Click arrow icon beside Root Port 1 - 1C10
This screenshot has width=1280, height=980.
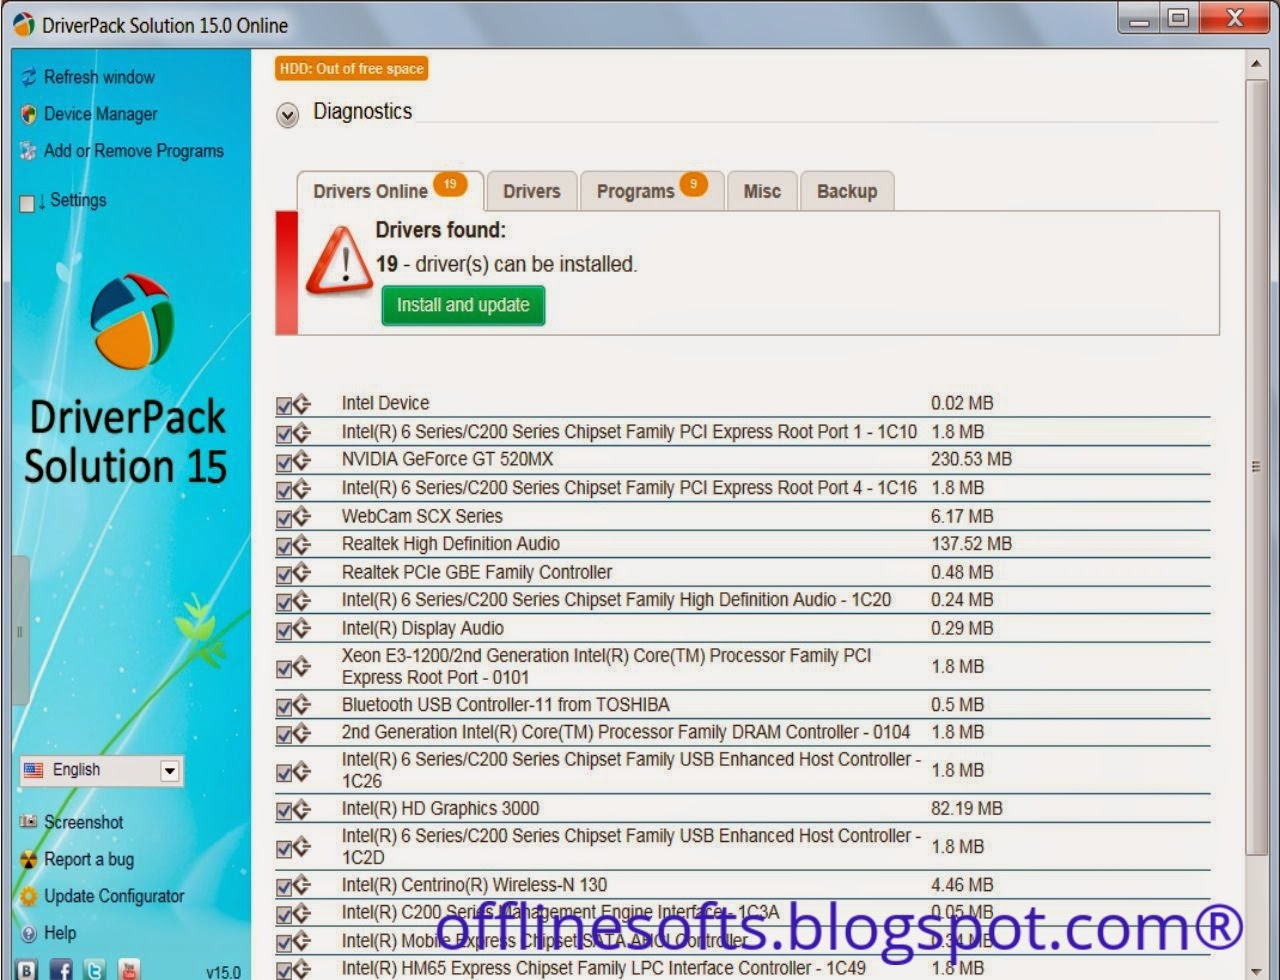(x=303, y=432)
